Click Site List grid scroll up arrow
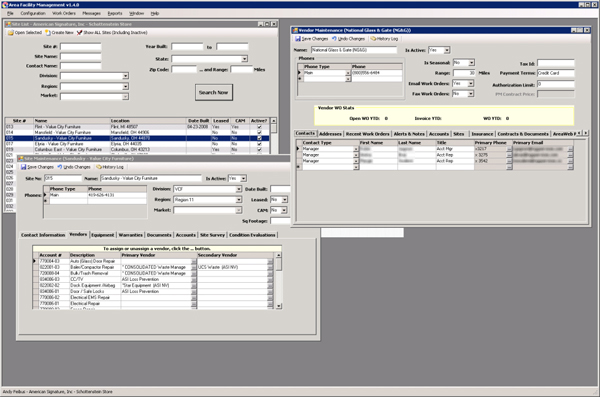The width and height of the screenshot is (600, 397). point(273,121)
